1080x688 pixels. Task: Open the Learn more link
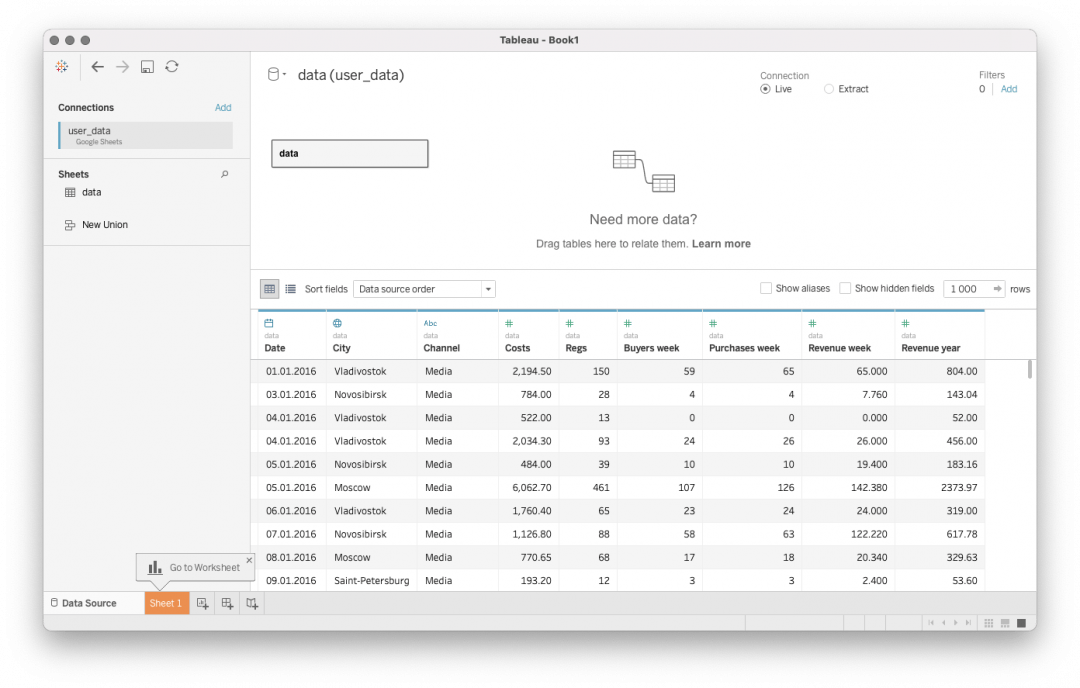(x=721, y=244)
